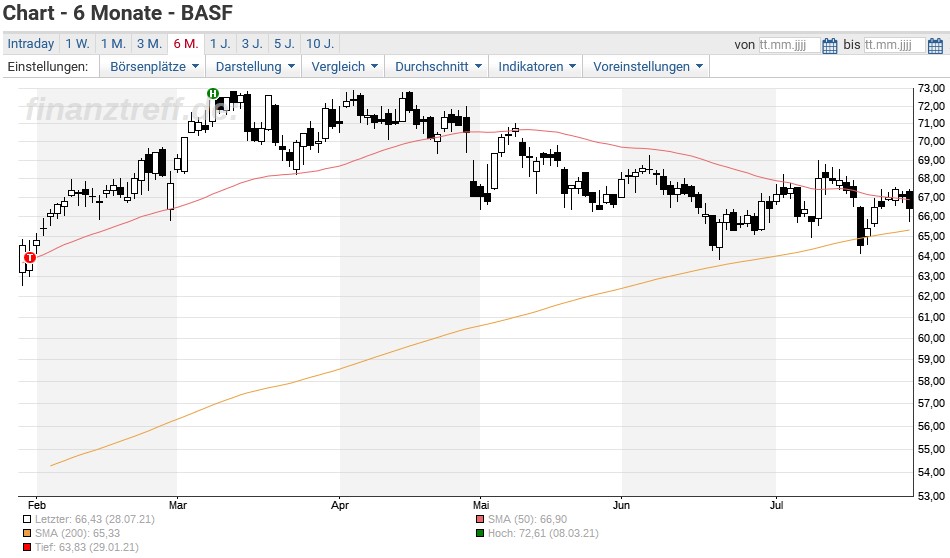The height and width of the screenshot is (558, 950).
Task: Click the 'Apr' x-axis label
Action: 340,505
